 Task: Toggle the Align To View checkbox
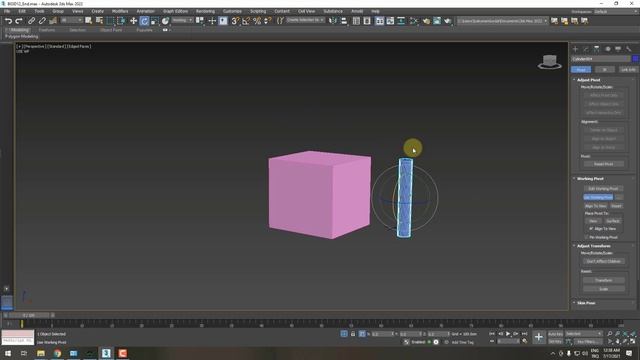coord(591,229)
